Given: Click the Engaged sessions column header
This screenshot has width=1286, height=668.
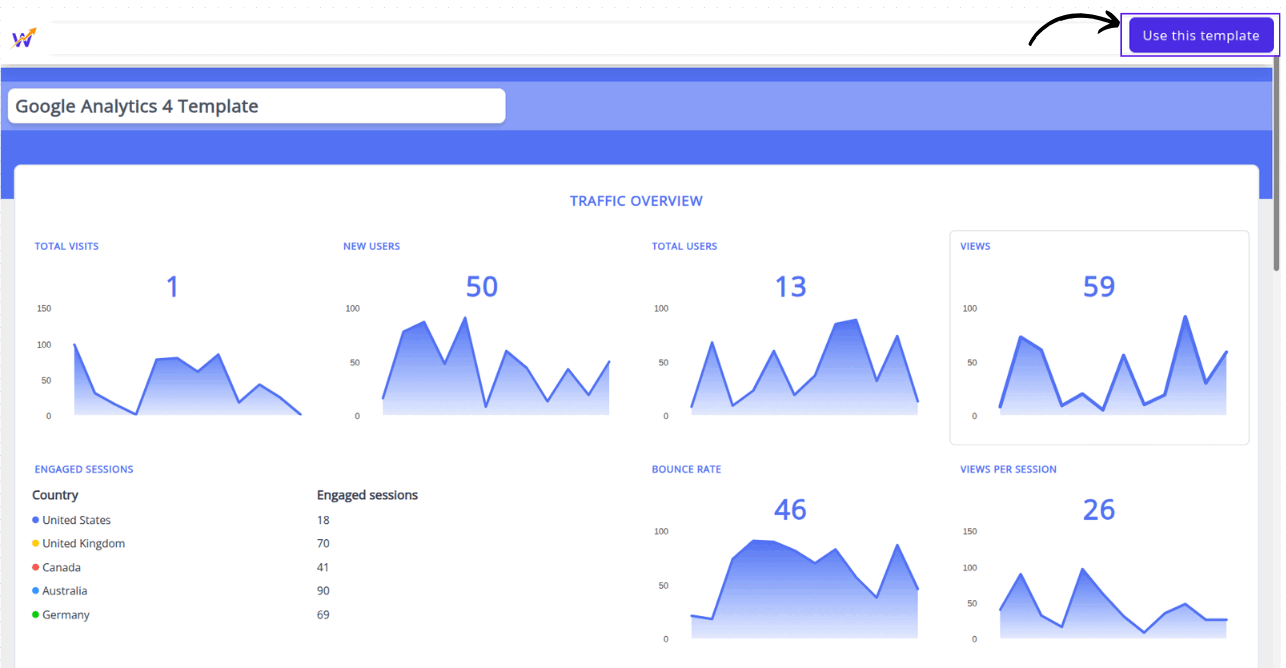Looking at the screenshot, I should point(367,495).
